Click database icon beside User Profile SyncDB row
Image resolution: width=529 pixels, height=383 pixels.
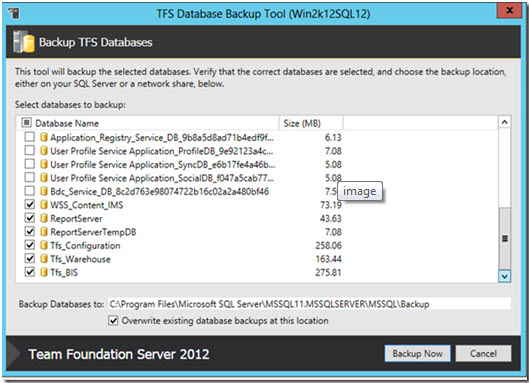[44, 164]
